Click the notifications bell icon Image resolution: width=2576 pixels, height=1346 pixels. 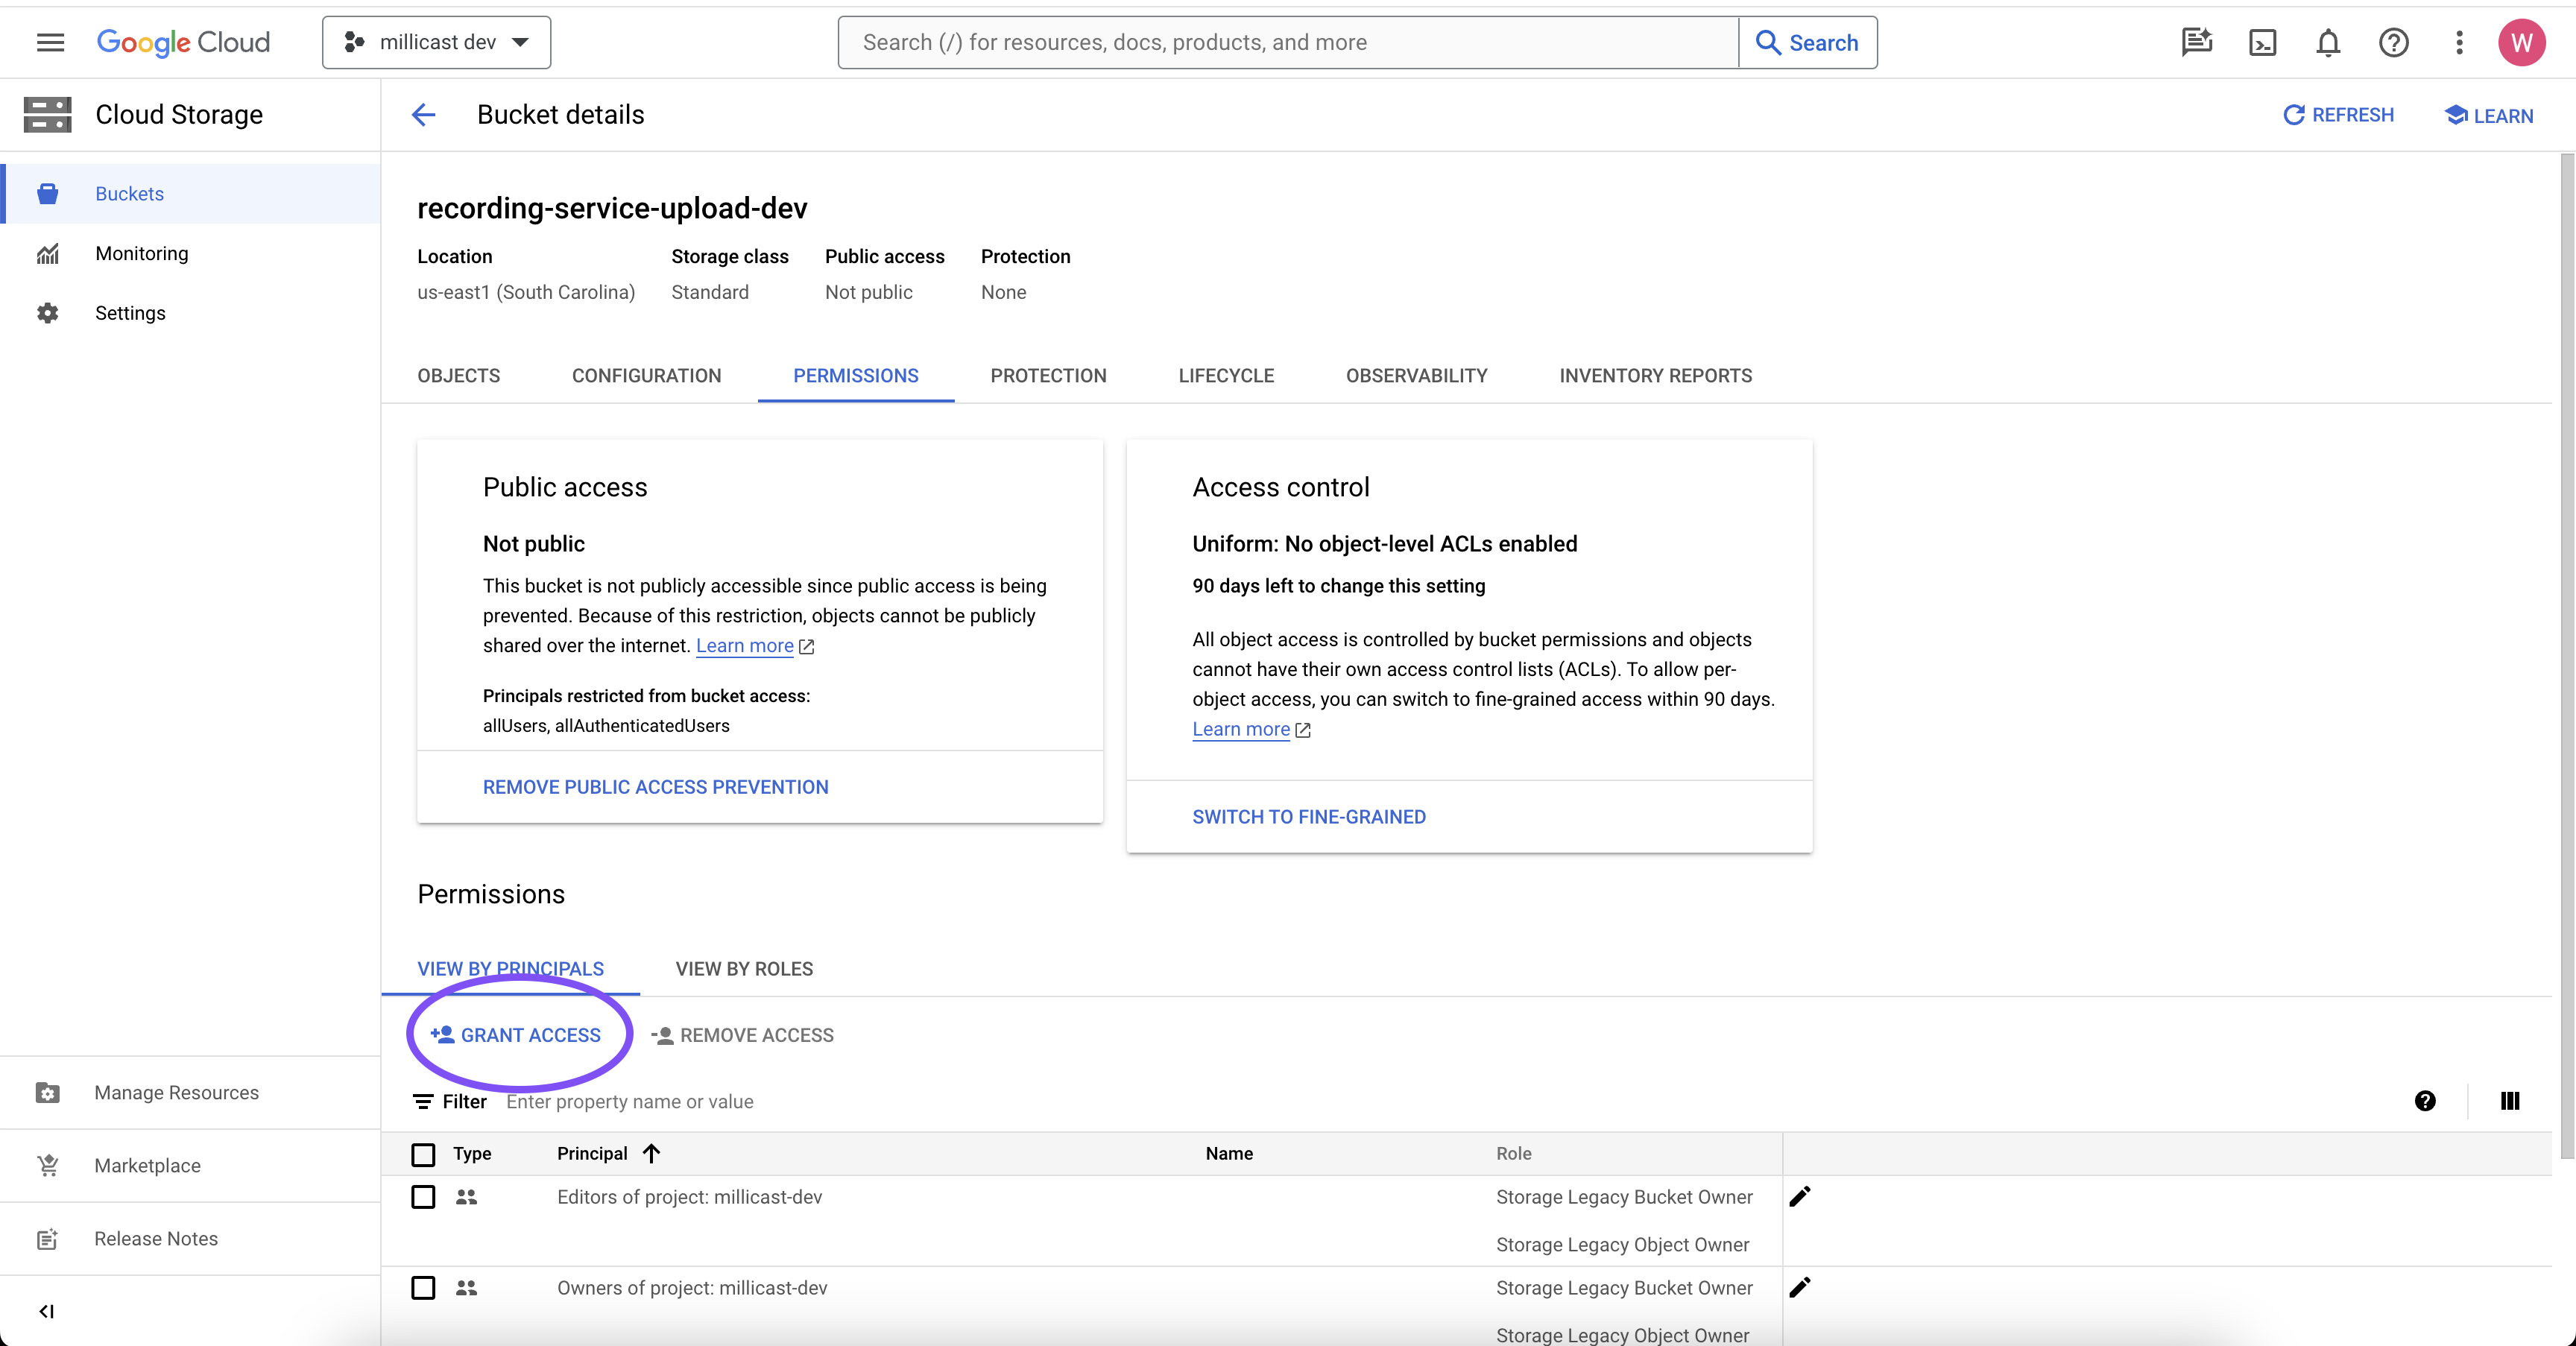coord(2328,43)
